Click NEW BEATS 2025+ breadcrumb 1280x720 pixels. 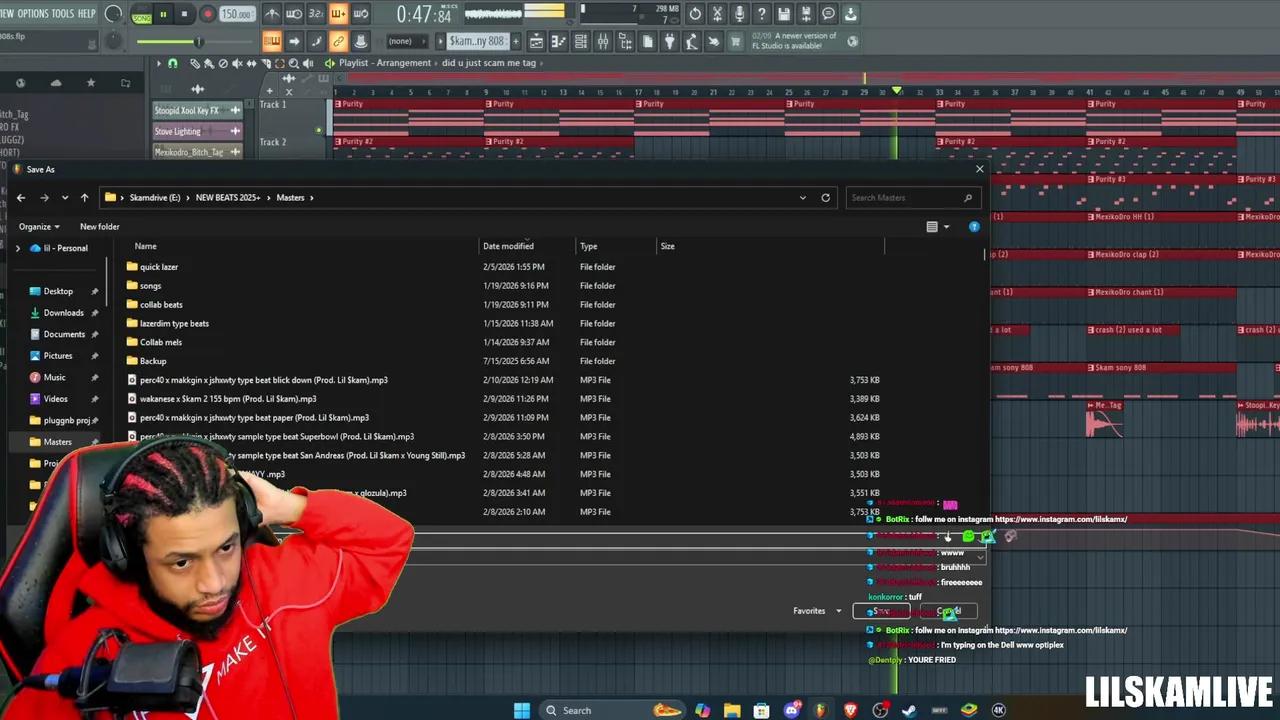(x=227, y=198)
